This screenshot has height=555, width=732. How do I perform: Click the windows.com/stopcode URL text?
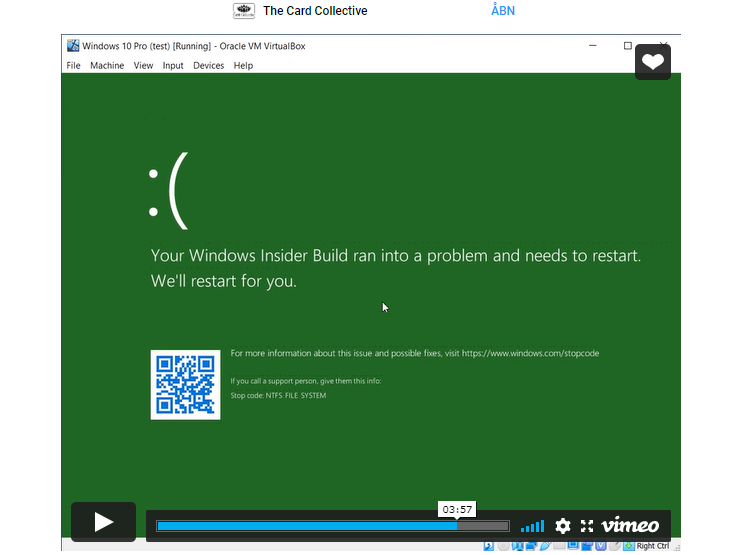tap(530, 353)
